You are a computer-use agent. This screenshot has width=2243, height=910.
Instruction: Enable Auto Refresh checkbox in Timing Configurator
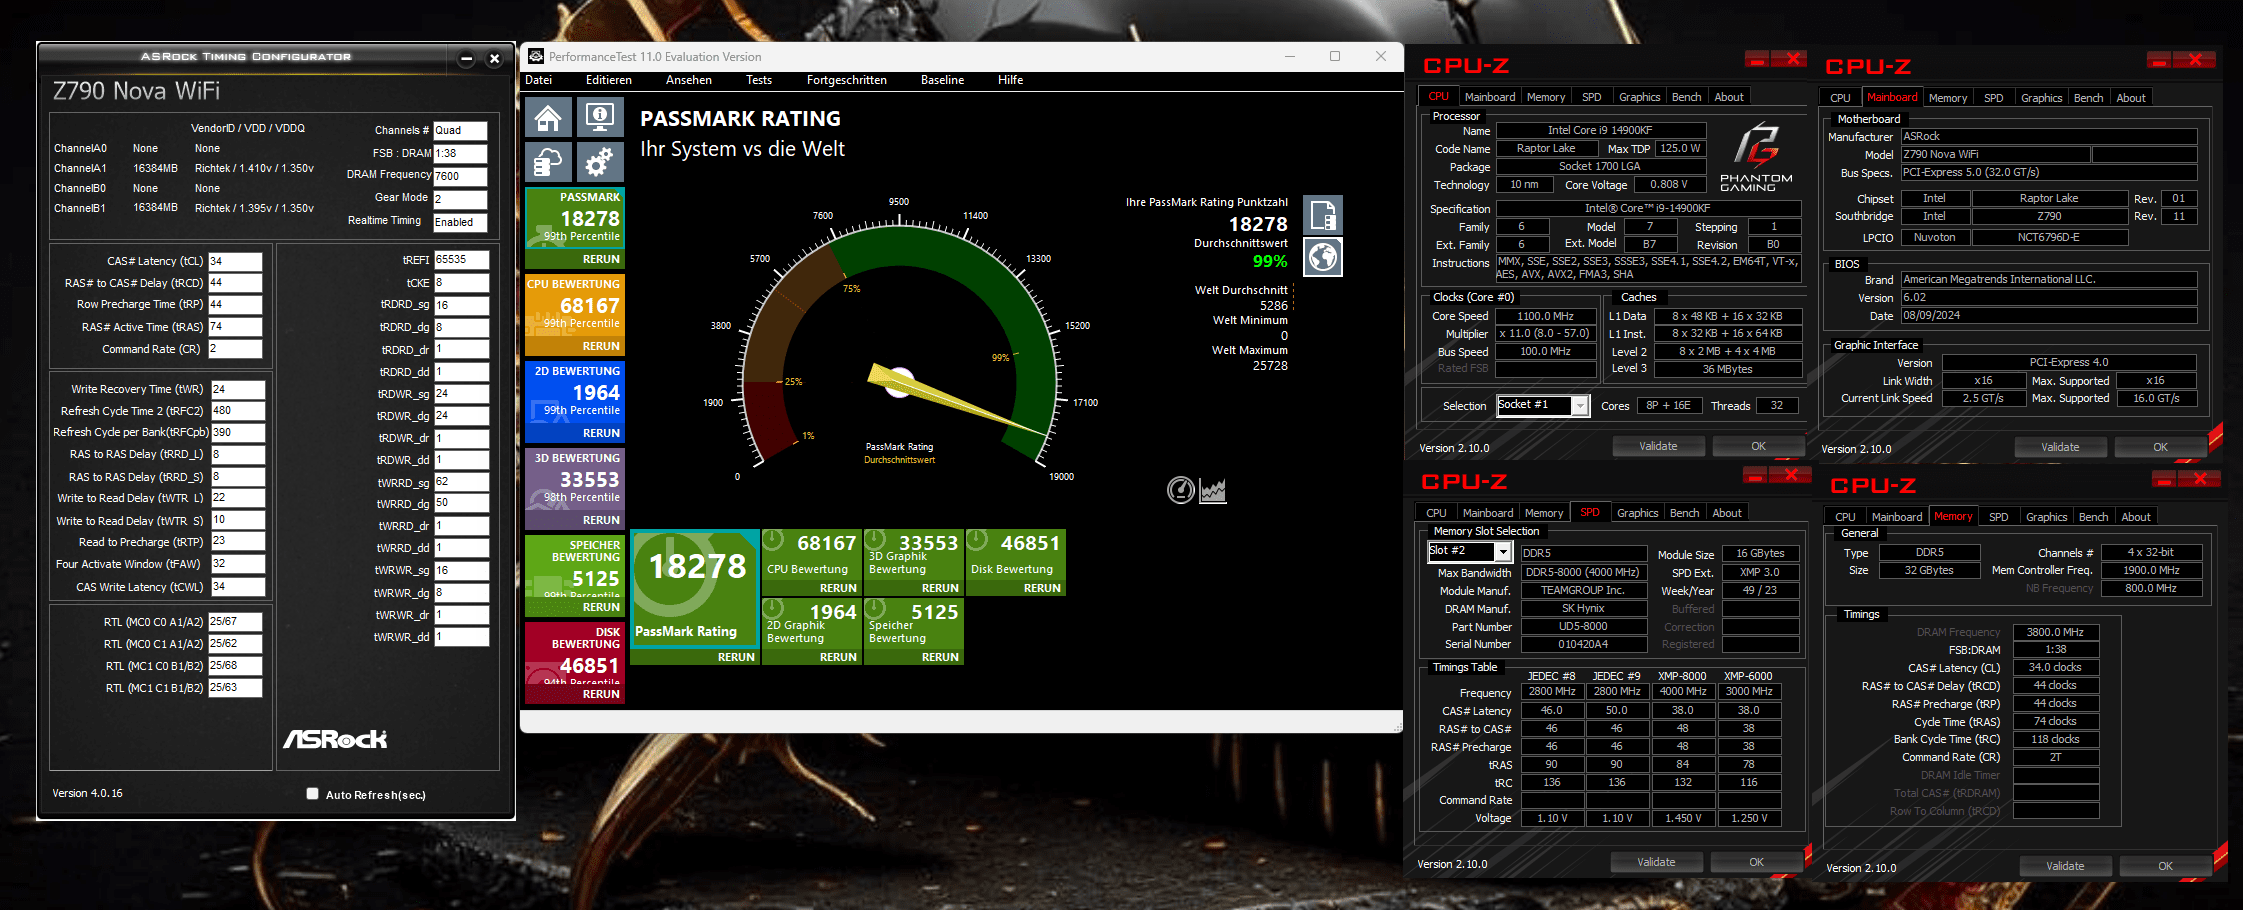click(313, 794)
